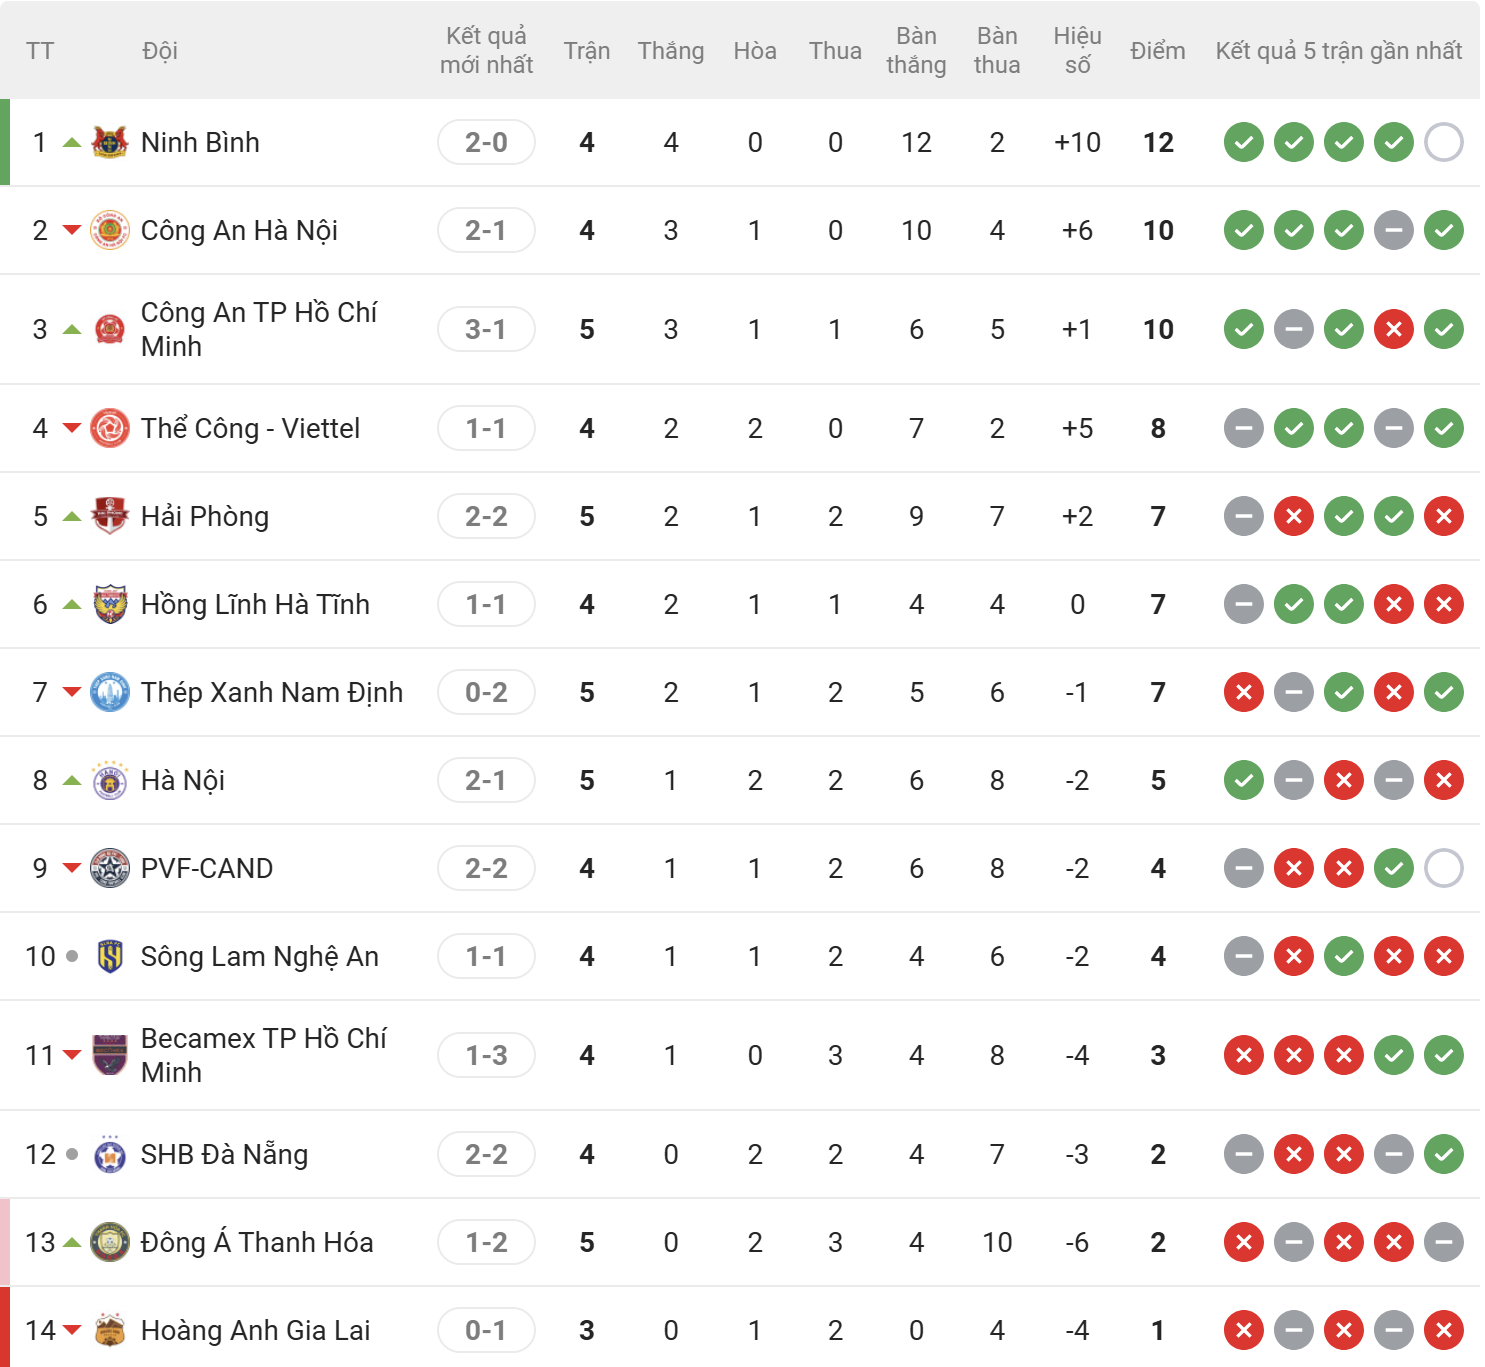Click the Trận column header
Viewport: 1485px width, 1367px height.
586,51
